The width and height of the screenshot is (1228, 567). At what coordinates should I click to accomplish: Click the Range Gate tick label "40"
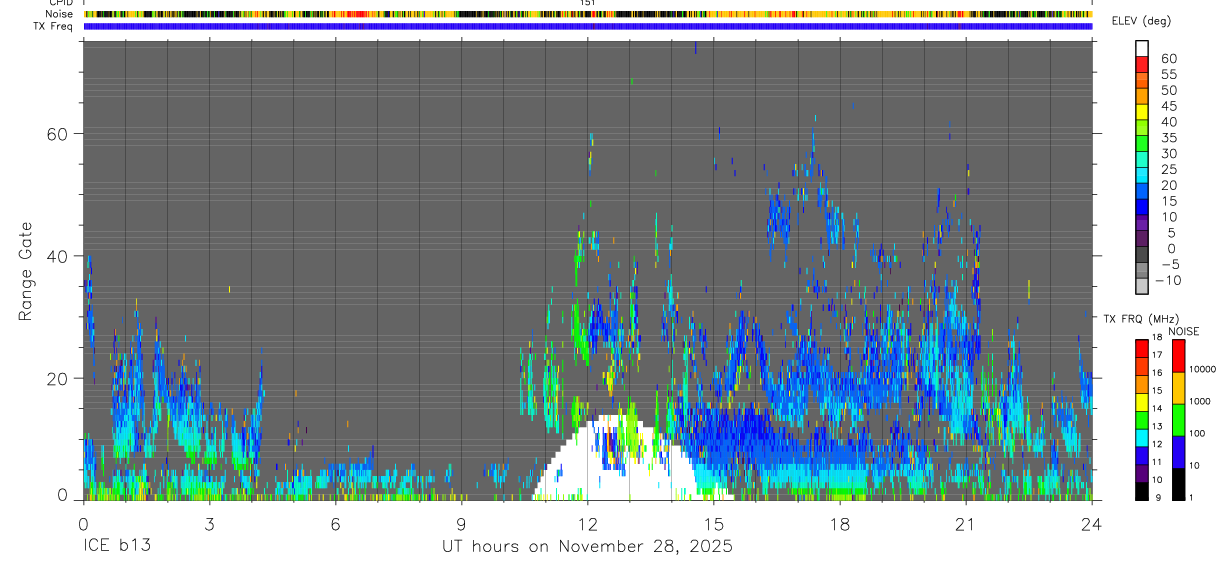(60, 256)
